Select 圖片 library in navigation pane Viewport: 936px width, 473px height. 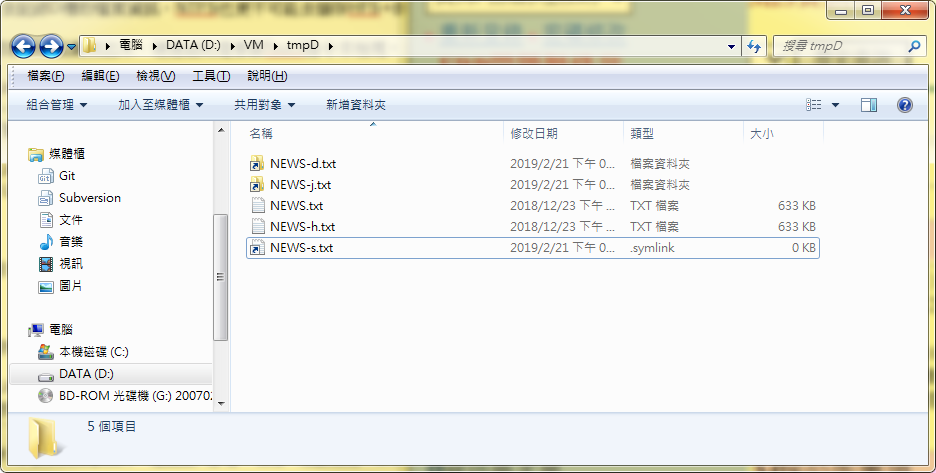(x=70, y=286)
